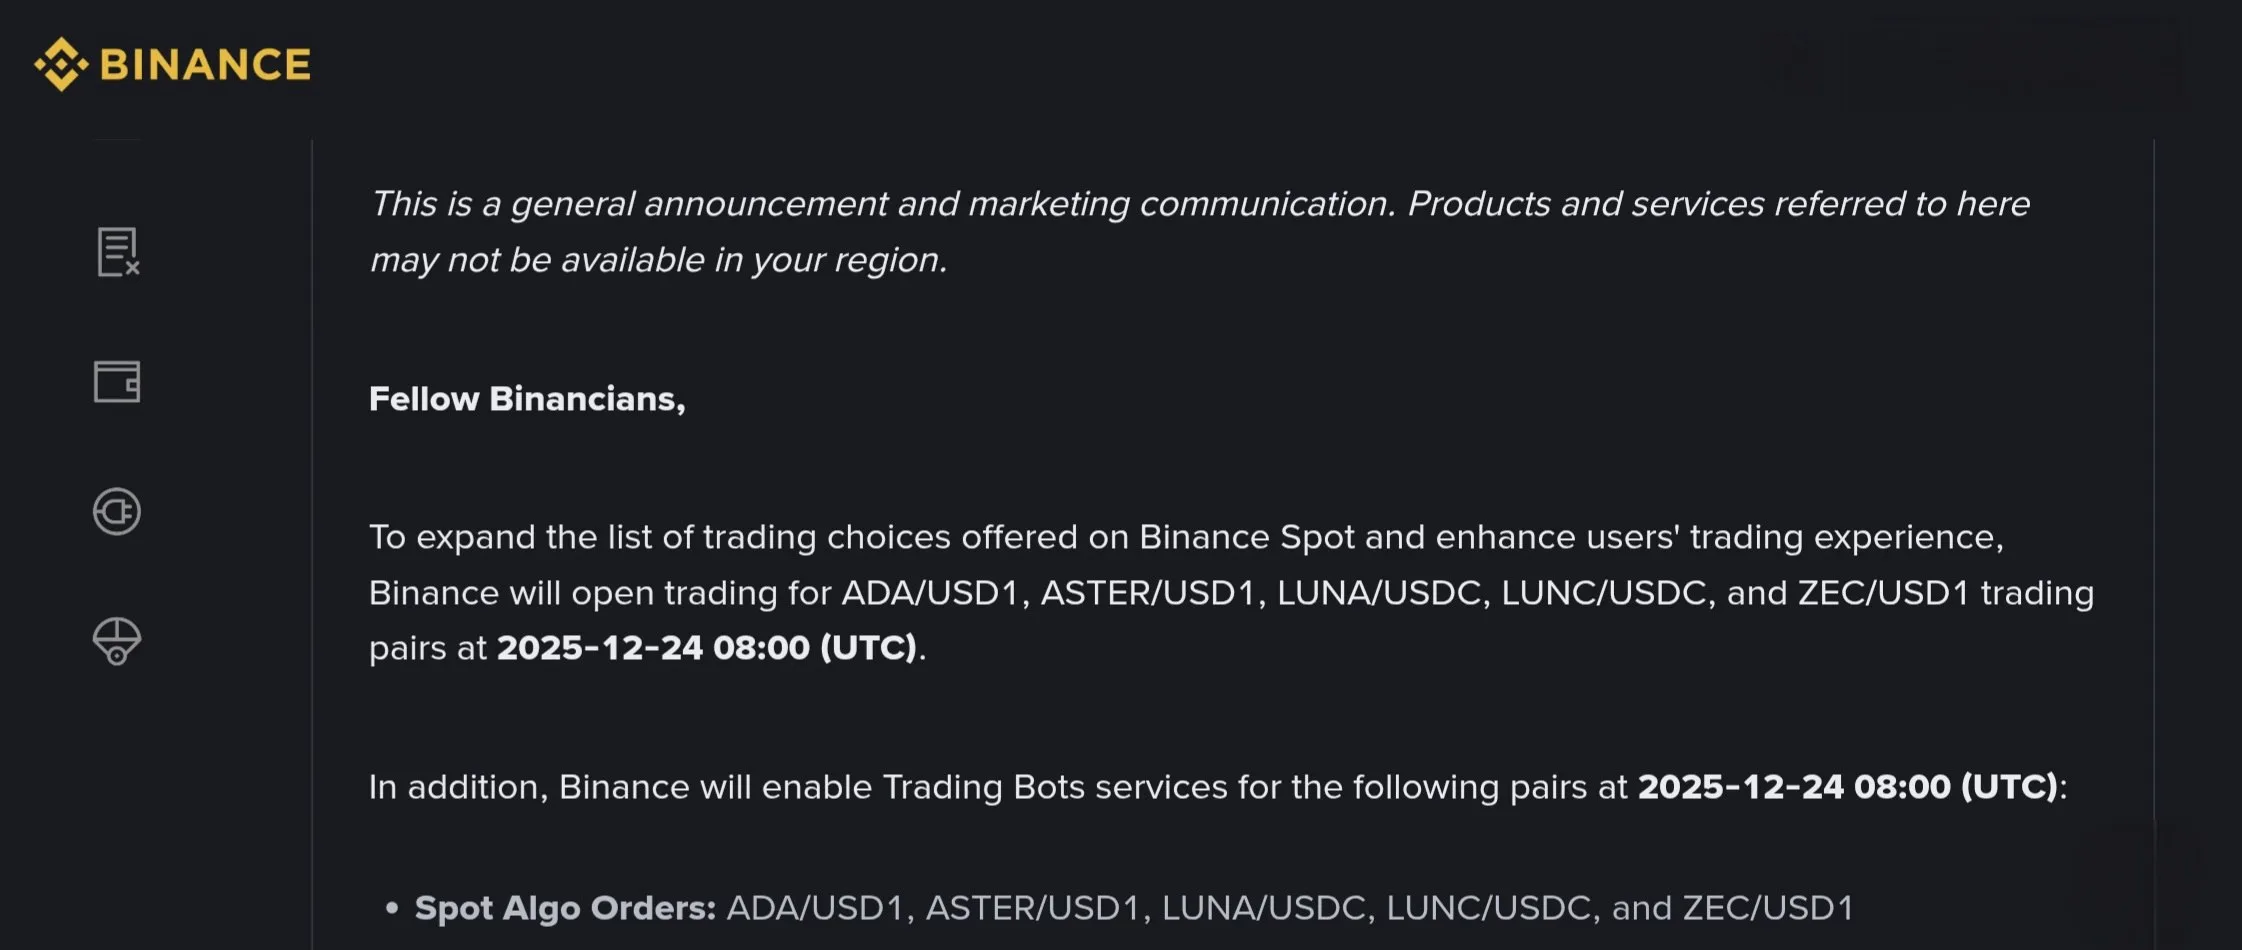Click the Binance diamond logo icon
Image resolution: width=2242 pixels, height=950 pixels.
(x=61, y=65)
